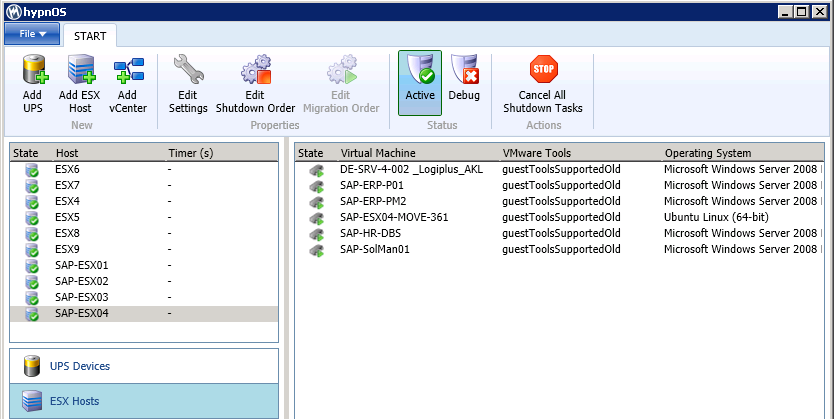Viewport: 834px width, 419px height.
Task: Click timer value of SAP-ESX04 row
Action: pyautogui.click(x=170, y=314)
